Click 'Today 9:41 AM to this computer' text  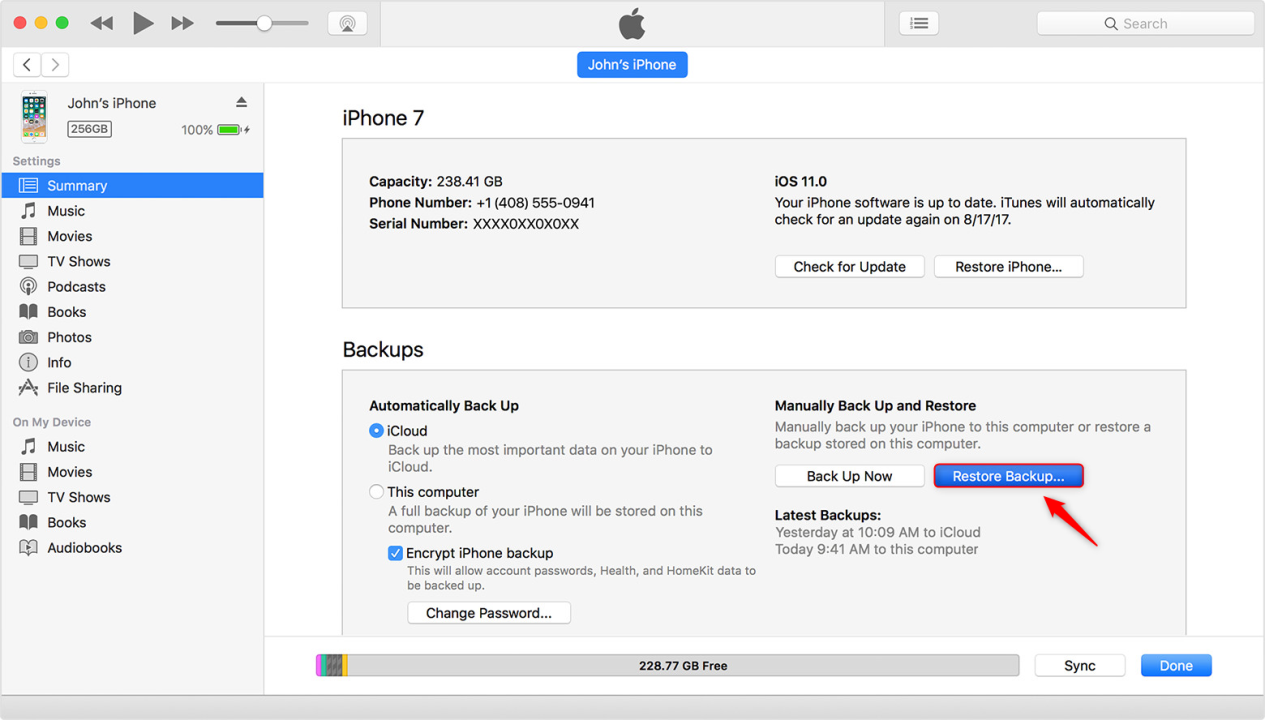coord(877,549)
